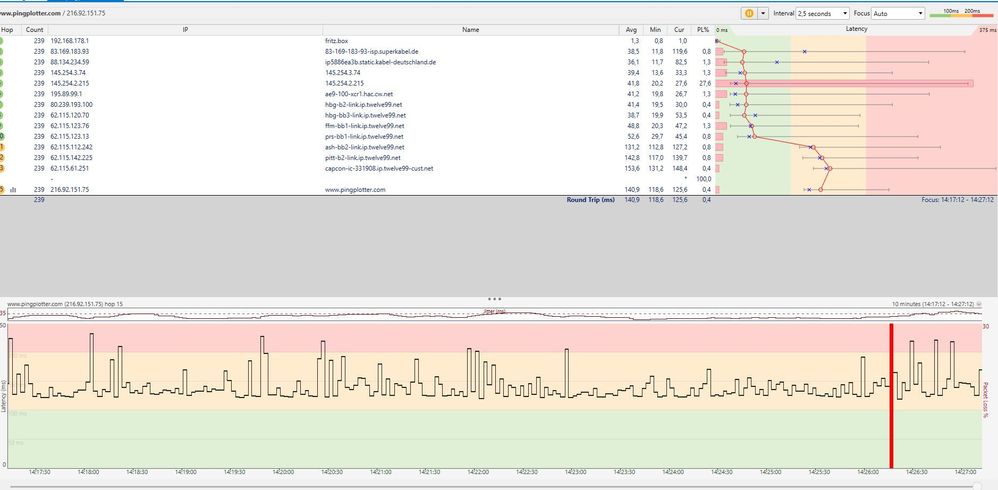Open the Focus Auto dropdown
The image size is (998, 490).
tap(898, 13)
